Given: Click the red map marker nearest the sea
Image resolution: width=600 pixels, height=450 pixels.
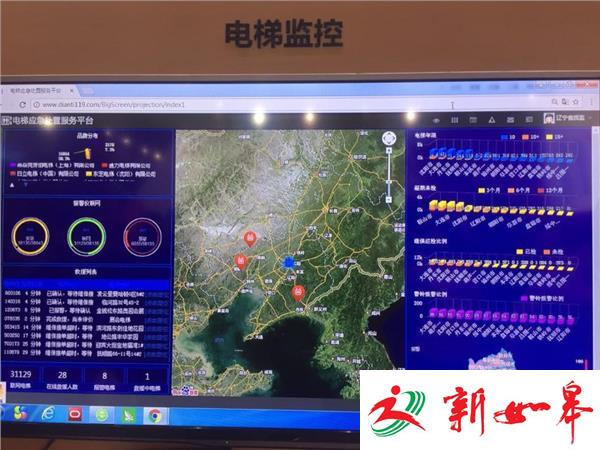Looking at the screenshot, I should coord(297,291).
